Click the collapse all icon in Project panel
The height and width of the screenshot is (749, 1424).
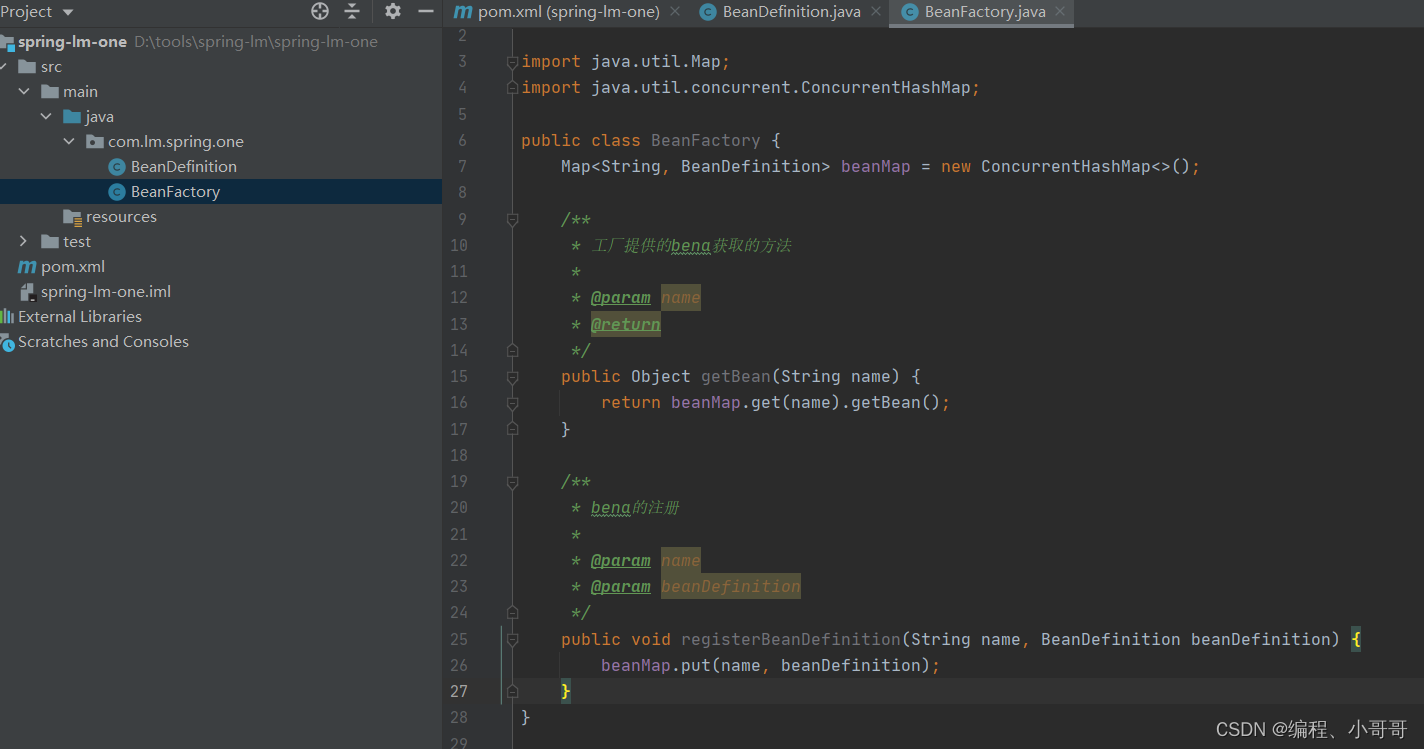pyautogui.click(x=352, y=11)
